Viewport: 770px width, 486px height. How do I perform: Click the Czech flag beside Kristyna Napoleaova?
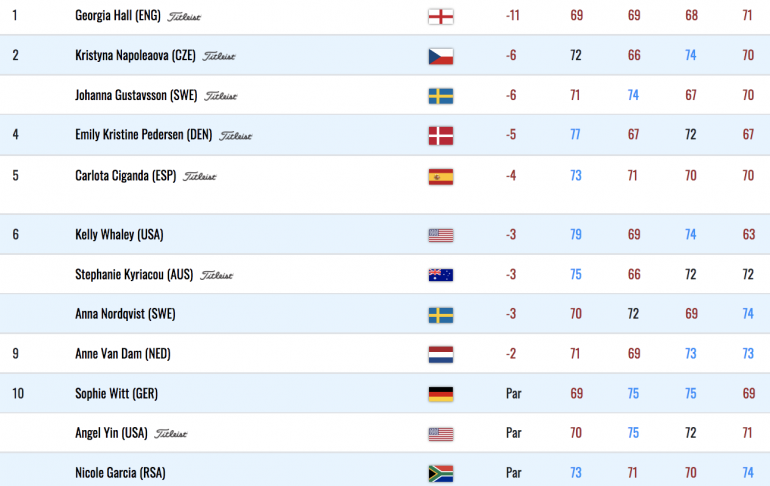[440, 56]
